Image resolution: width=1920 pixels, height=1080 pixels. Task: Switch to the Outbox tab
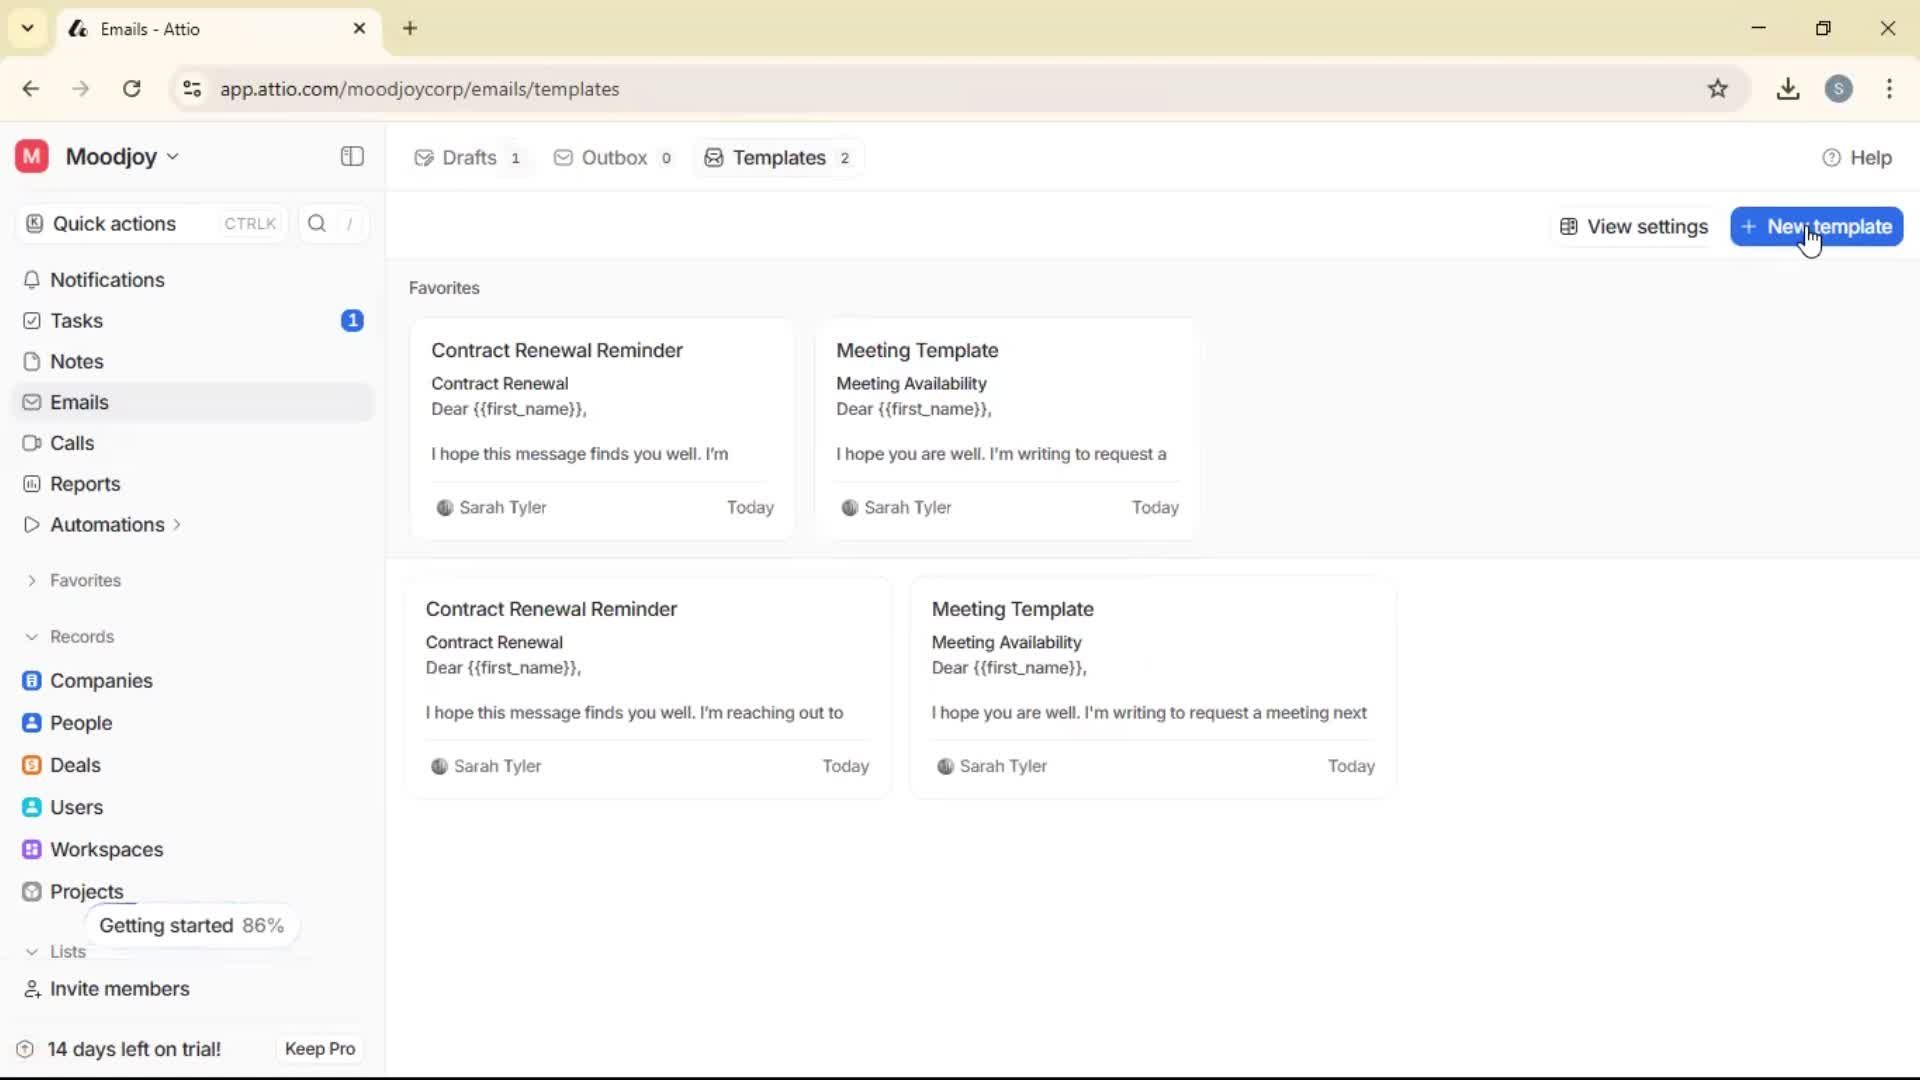point(613,157)
